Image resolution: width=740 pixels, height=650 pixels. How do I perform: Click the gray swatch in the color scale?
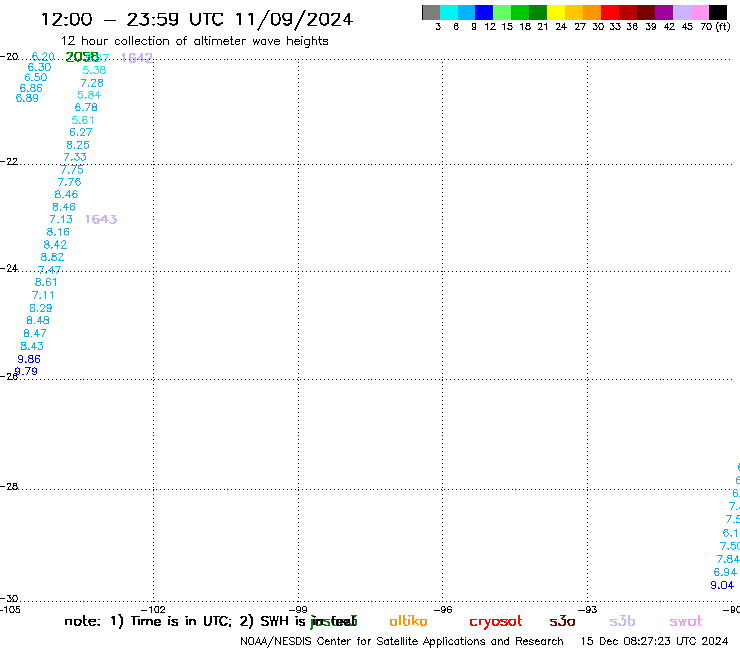(x=431, y=12)
